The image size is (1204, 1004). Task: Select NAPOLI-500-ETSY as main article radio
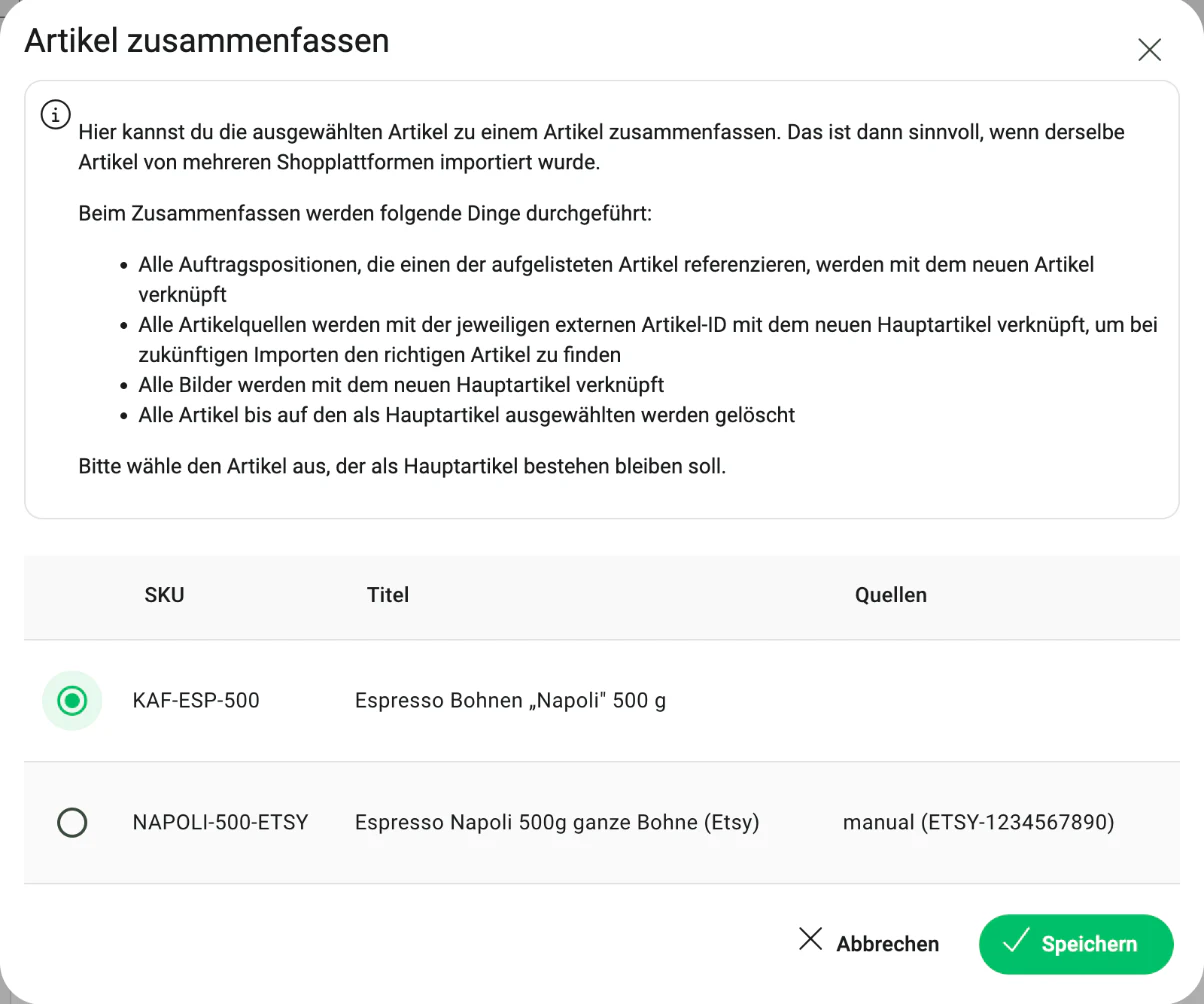[x=72, y=823]
